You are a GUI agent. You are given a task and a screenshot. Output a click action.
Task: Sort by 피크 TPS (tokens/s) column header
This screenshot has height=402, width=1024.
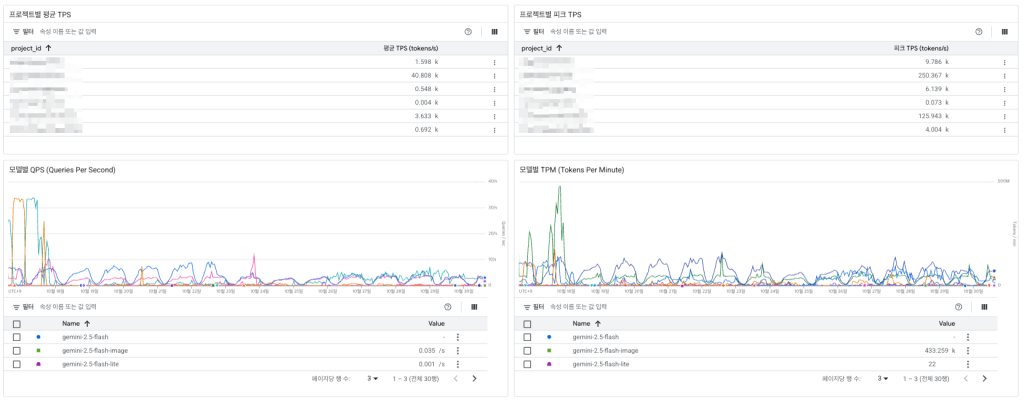[x=921, y=48]
